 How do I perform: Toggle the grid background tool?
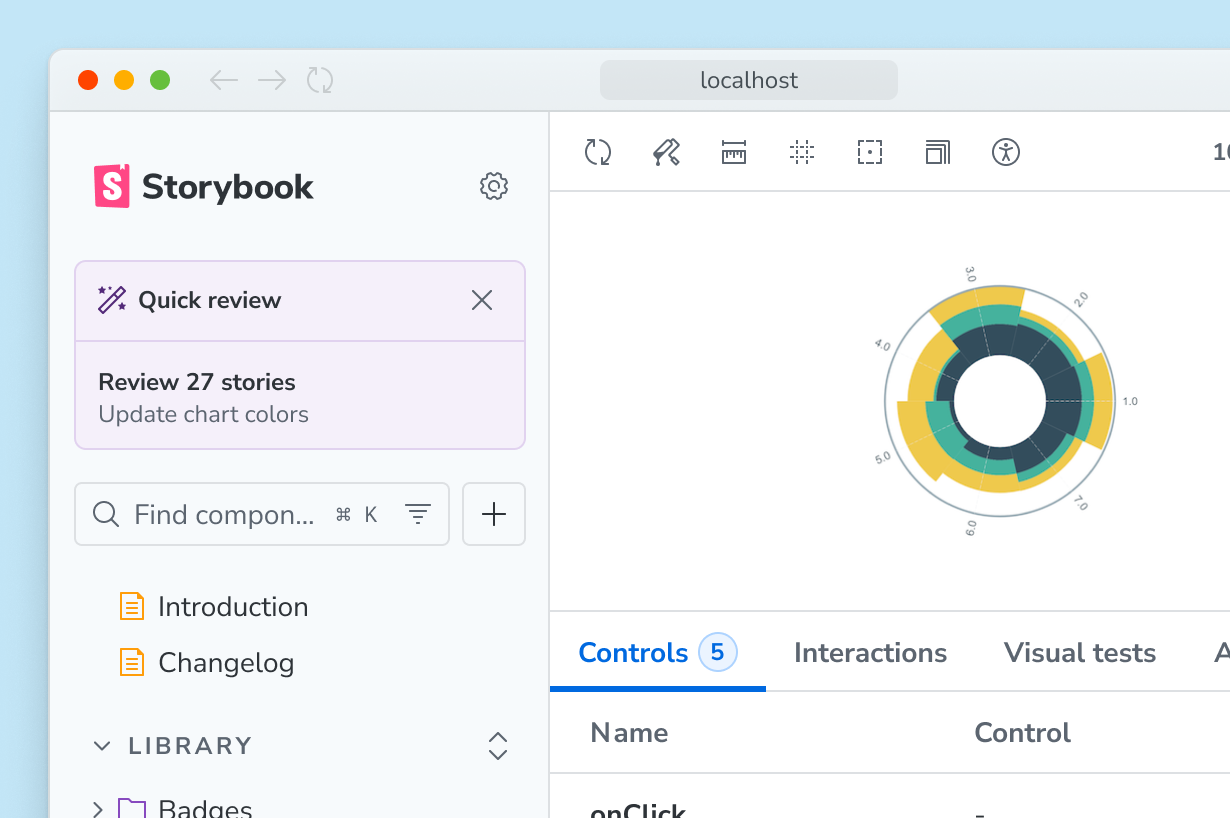coord(802,152)
